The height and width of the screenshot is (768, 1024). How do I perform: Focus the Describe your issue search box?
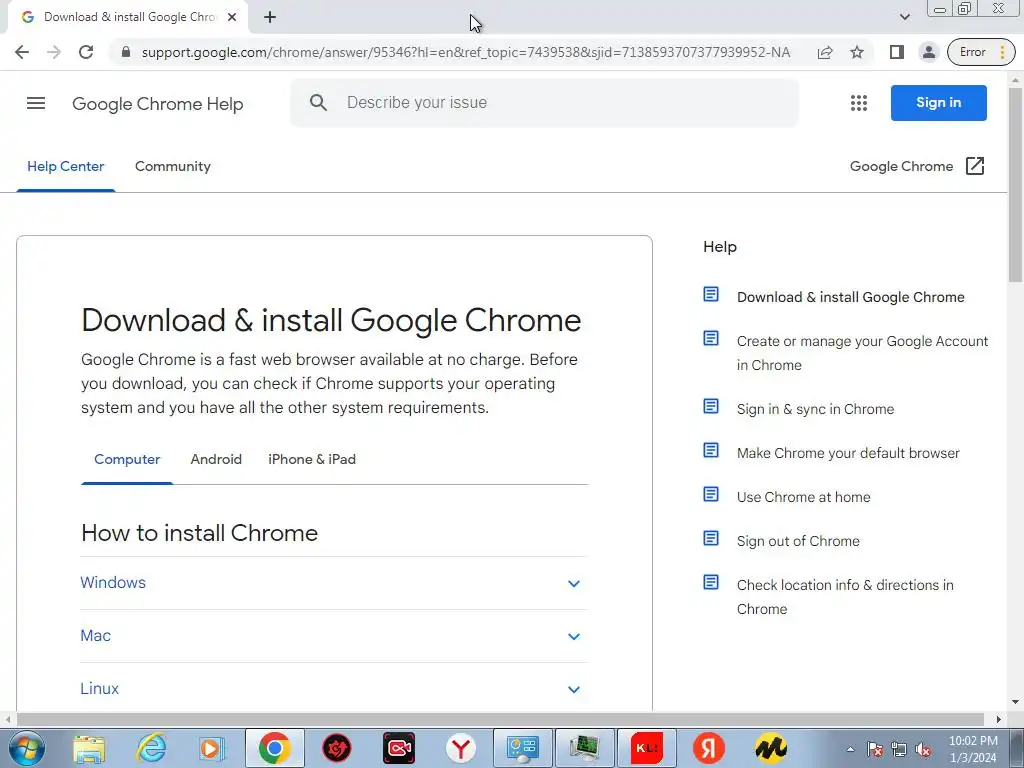[x=544, y=103]
